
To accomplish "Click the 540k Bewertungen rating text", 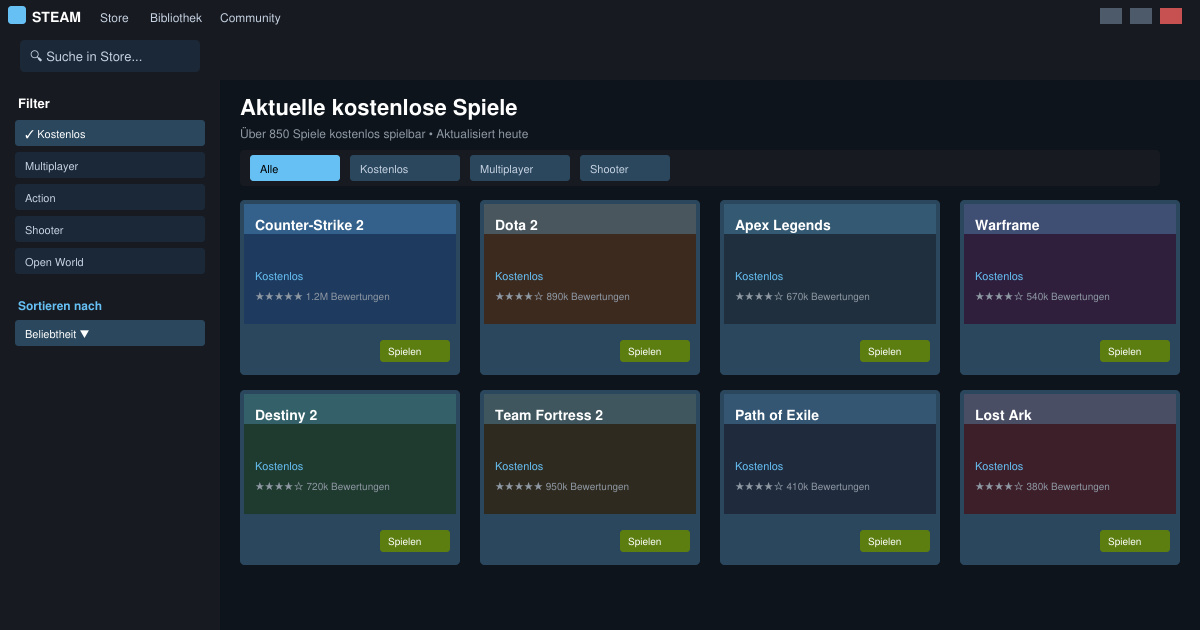I will tap(1068, 297).
